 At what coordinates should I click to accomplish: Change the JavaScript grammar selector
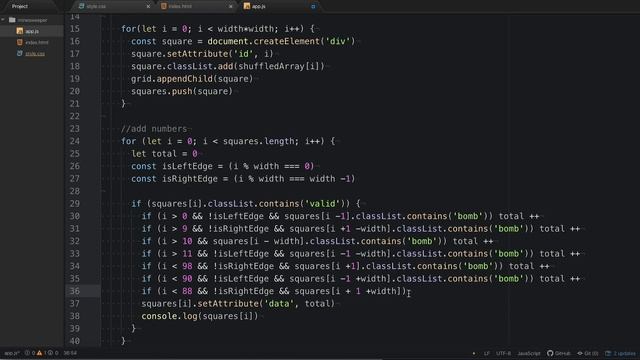click(529, 353)
